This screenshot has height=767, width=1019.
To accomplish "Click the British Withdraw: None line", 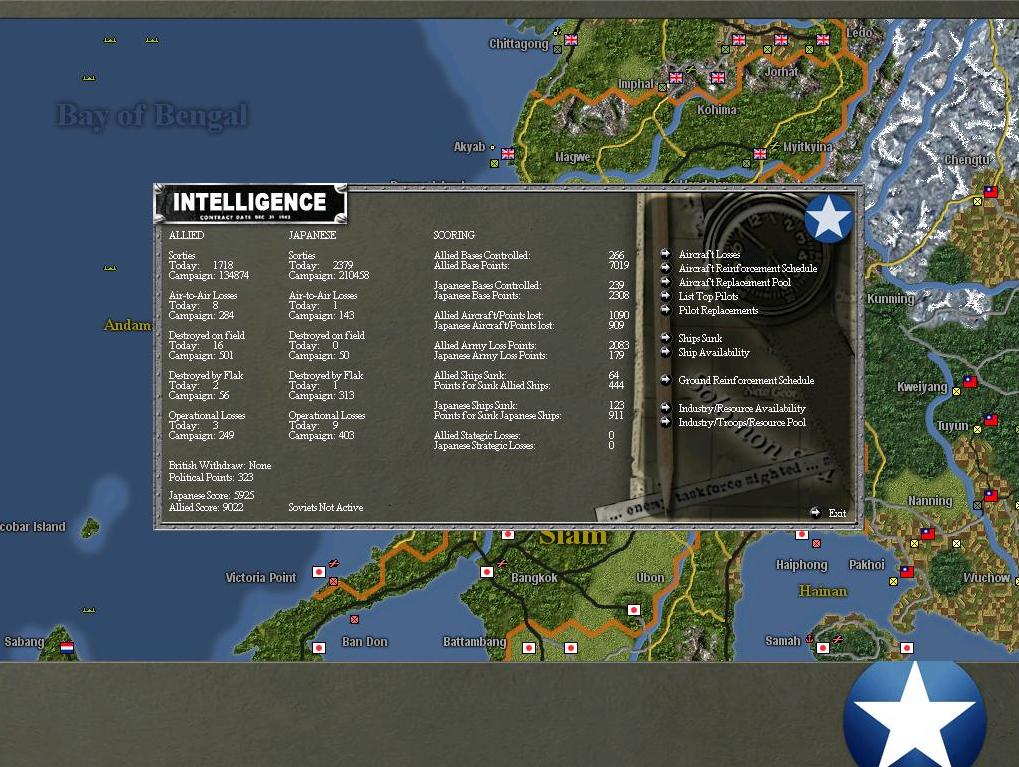I will click(220, 465).
